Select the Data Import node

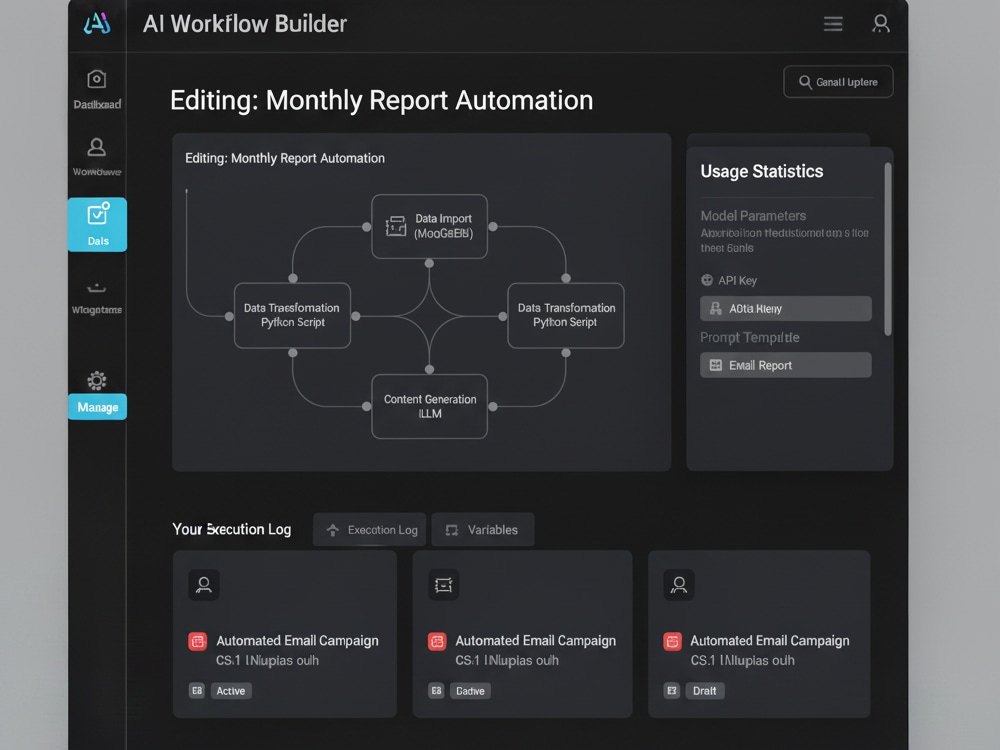(429, 226)
